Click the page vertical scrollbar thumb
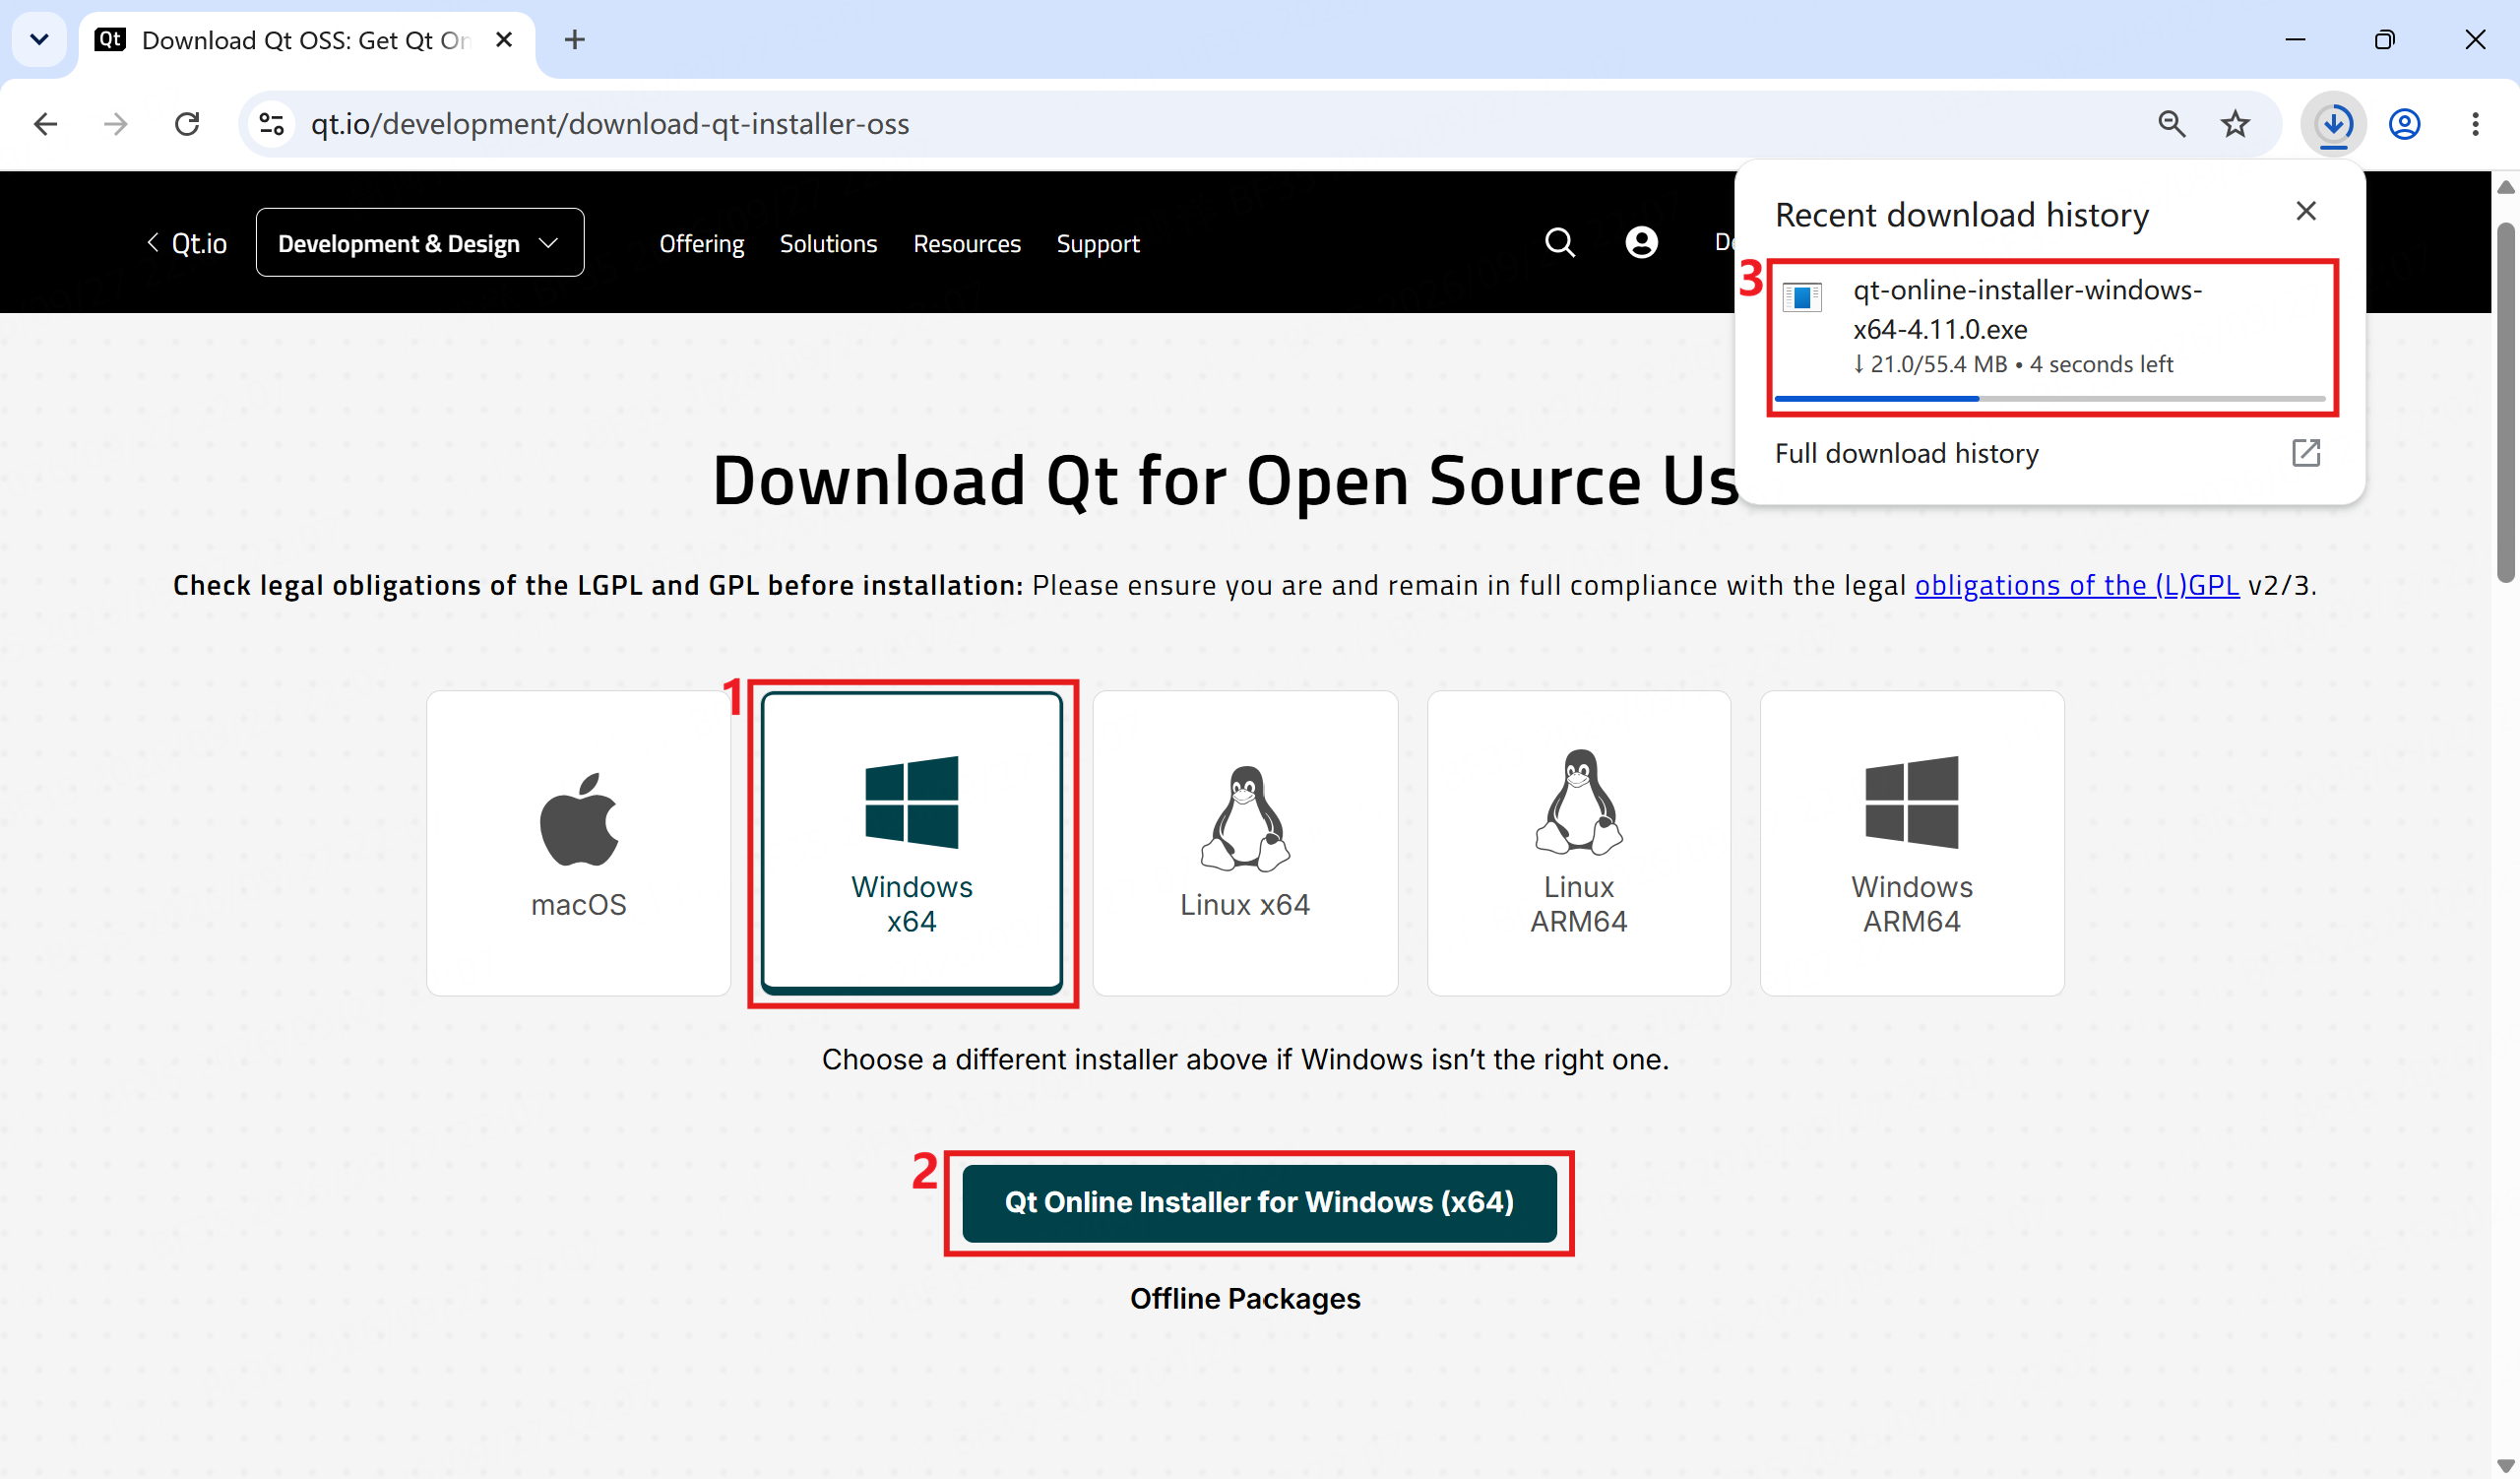Viewport: 2520px width, 1479px height. [2505, 402]
